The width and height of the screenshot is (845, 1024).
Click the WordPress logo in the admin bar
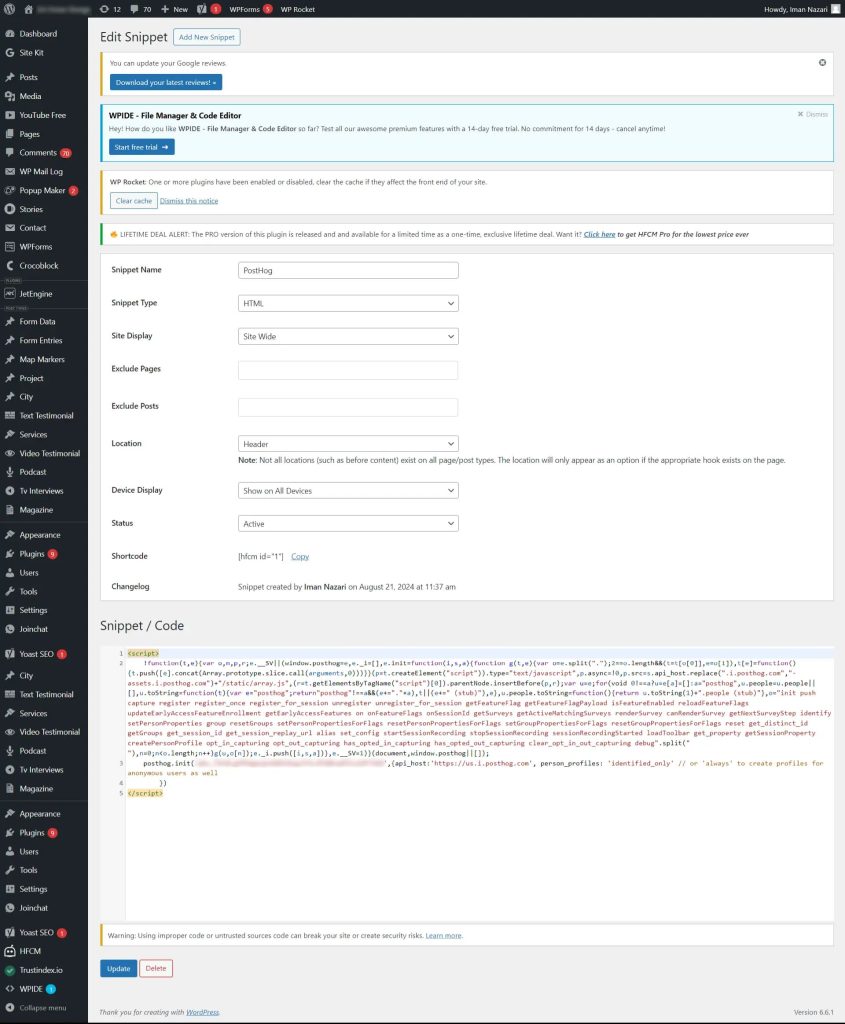10,9
